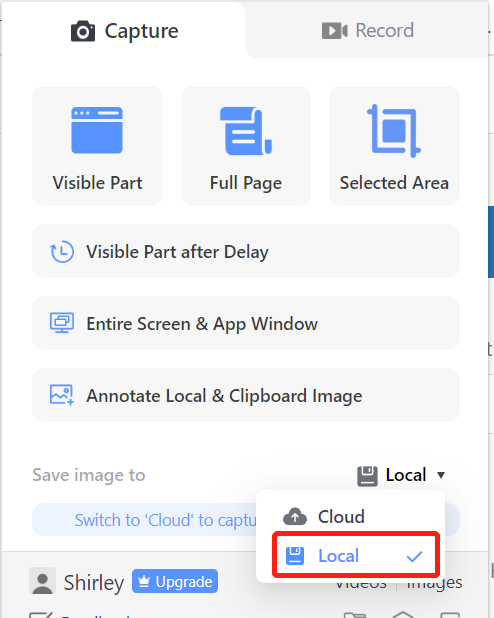The image size is (494, 618).
Task: Select the checked Local save option
Action: tap(356, 554)
